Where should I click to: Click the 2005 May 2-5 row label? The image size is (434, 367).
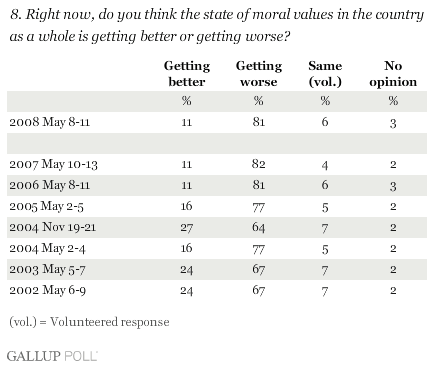tap(46, 206)
